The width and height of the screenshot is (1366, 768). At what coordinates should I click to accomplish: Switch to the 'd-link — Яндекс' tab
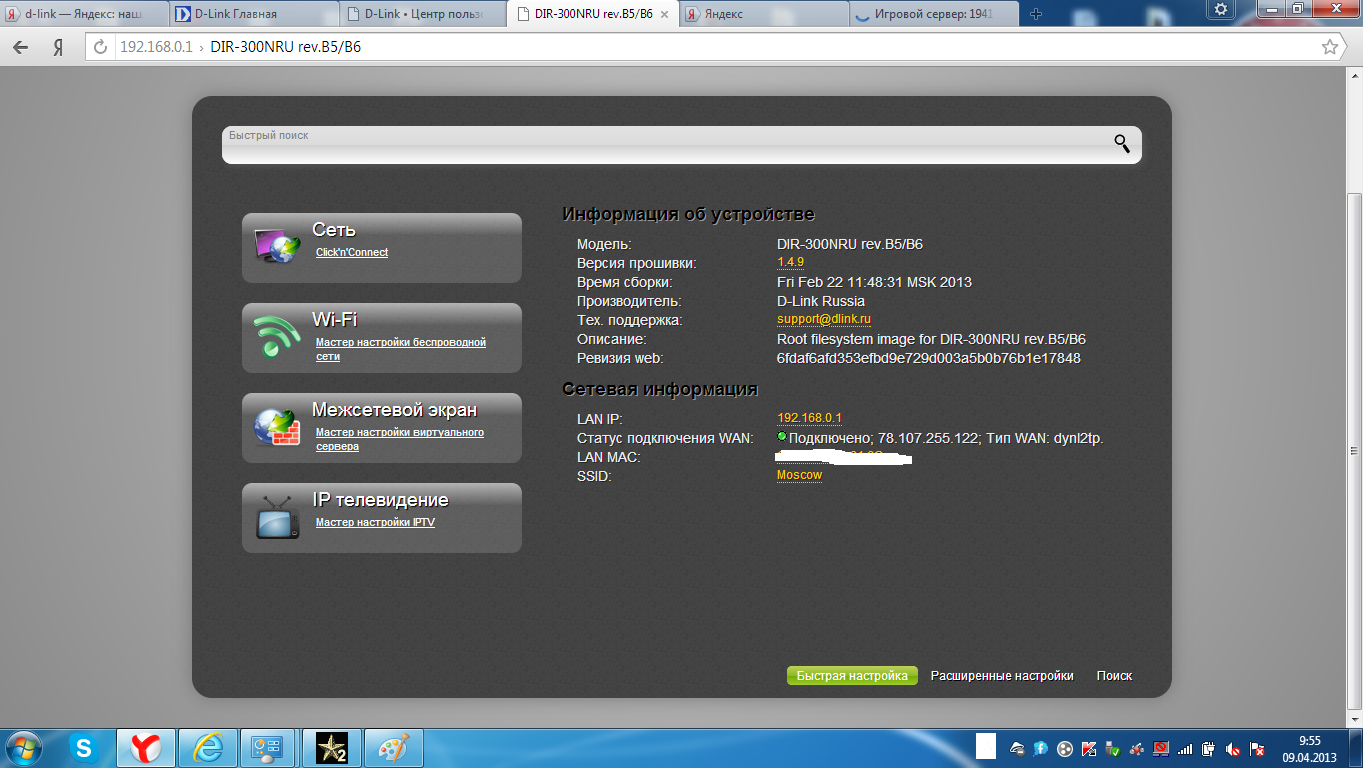click(82, 14)
